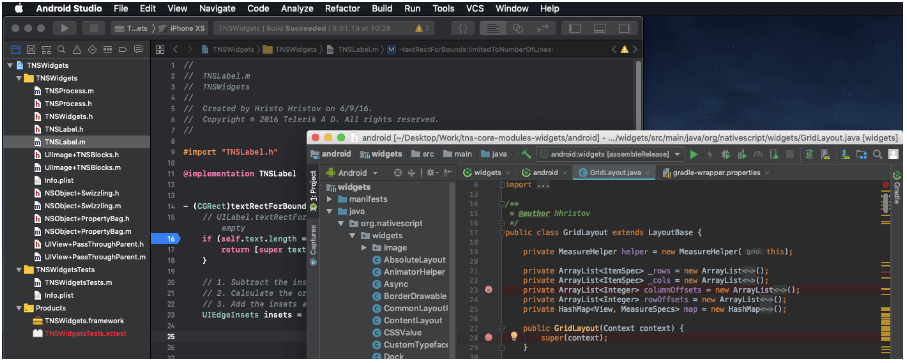Click the warning icon in Xcode jump bar

pos(625,50)
